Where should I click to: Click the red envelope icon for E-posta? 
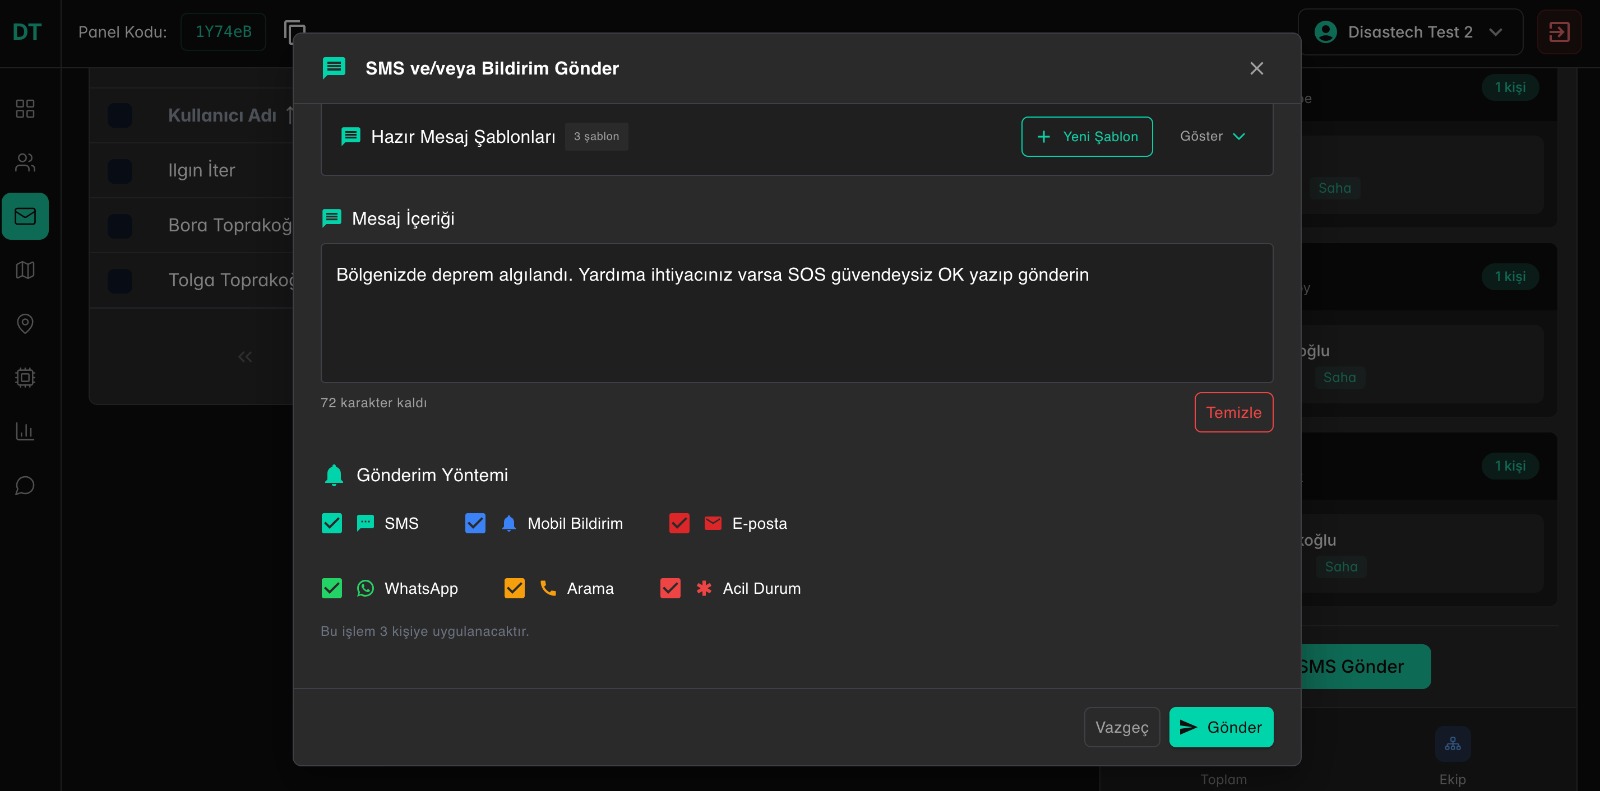click(x=713, y=523)
